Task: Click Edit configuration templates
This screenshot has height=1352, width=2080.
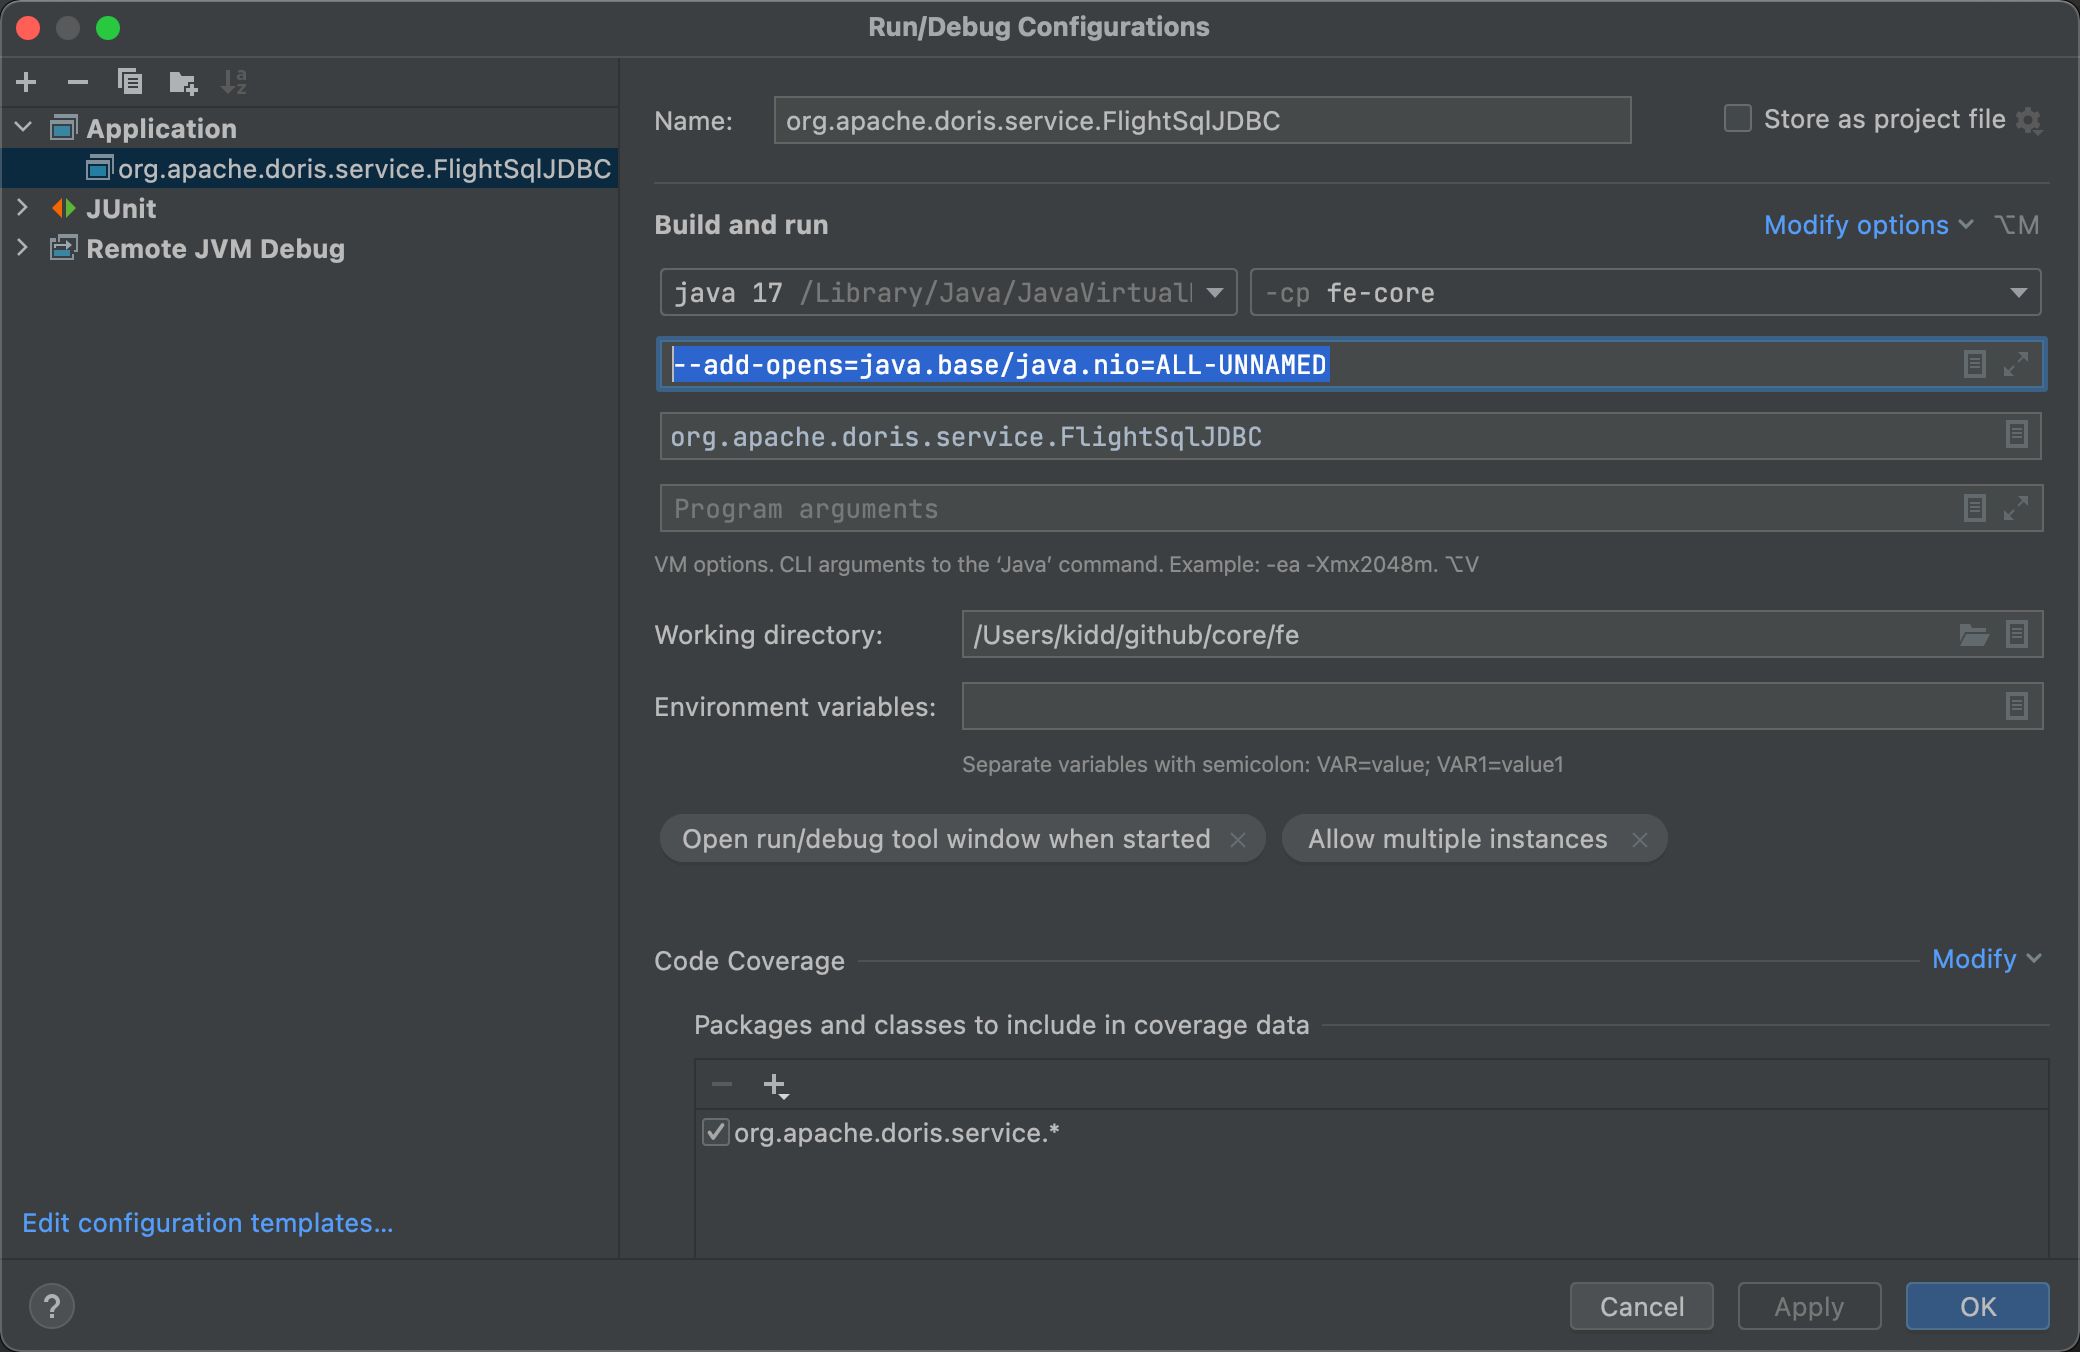Action: pyautogui.click(x=207, y=1222)
